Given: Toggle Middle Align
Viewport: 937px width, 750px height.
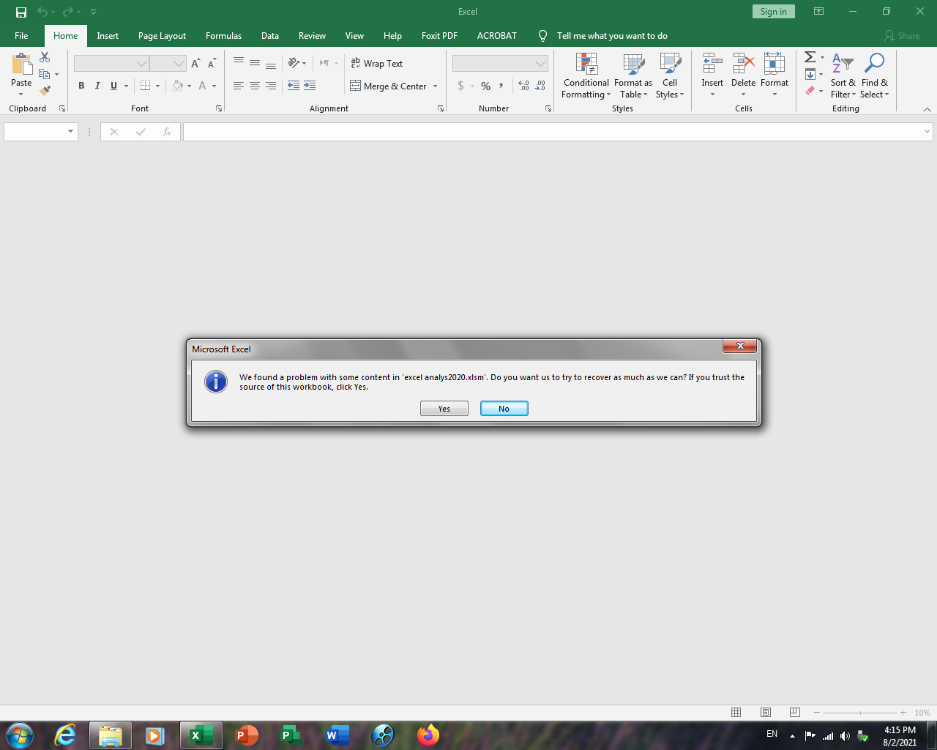Looking at the screenshot, I should click(255, 62).
